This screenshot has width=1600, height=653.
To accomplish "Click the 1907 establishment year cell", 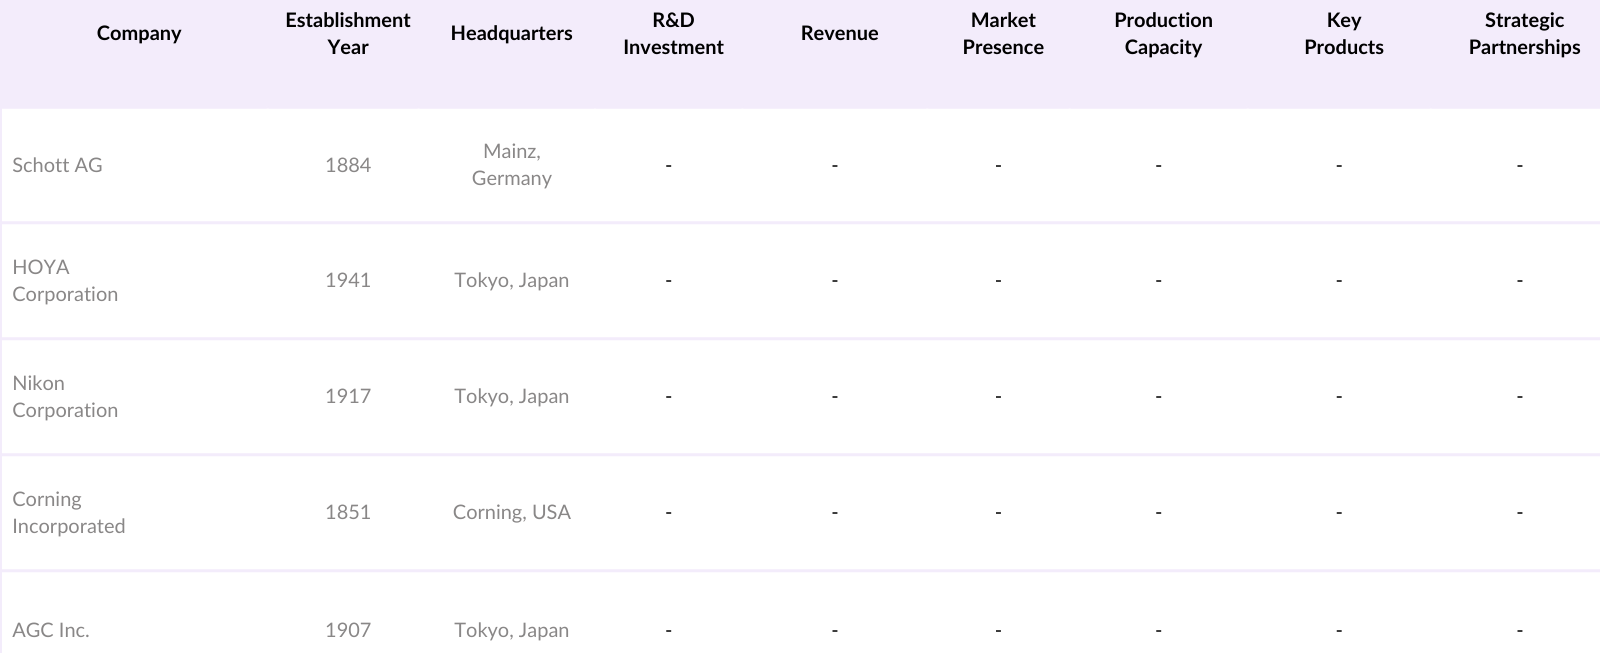I will pos(348,630).
